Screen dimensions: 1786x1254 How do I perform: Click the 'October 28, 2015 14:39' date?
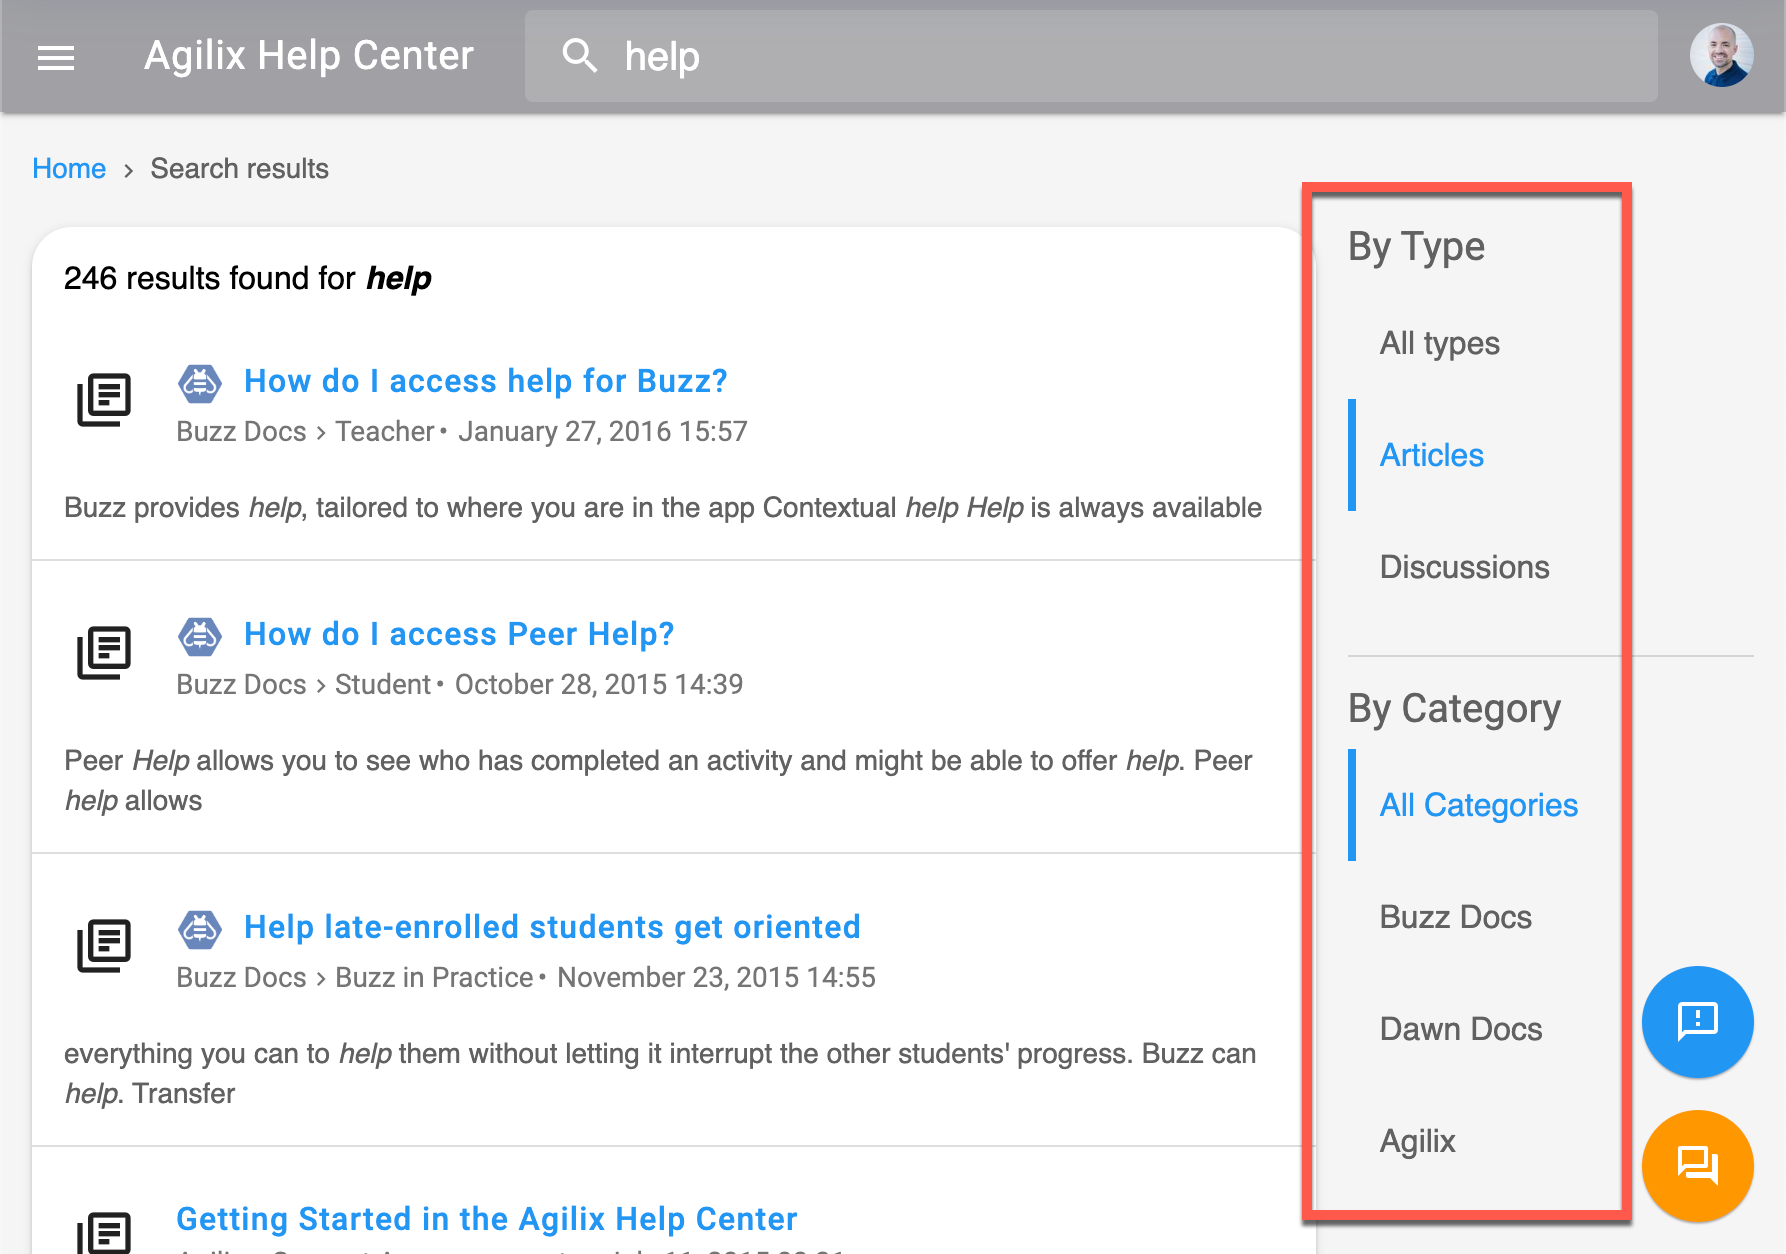tap(598, 684)
